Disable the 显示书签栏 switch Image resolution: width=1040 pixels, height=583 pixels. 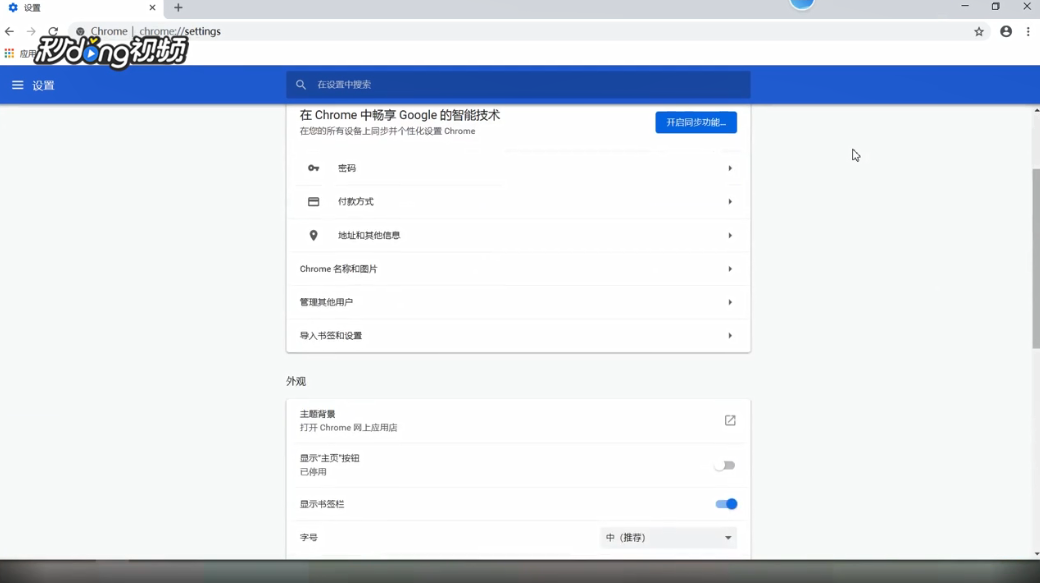tap(726, 504)
